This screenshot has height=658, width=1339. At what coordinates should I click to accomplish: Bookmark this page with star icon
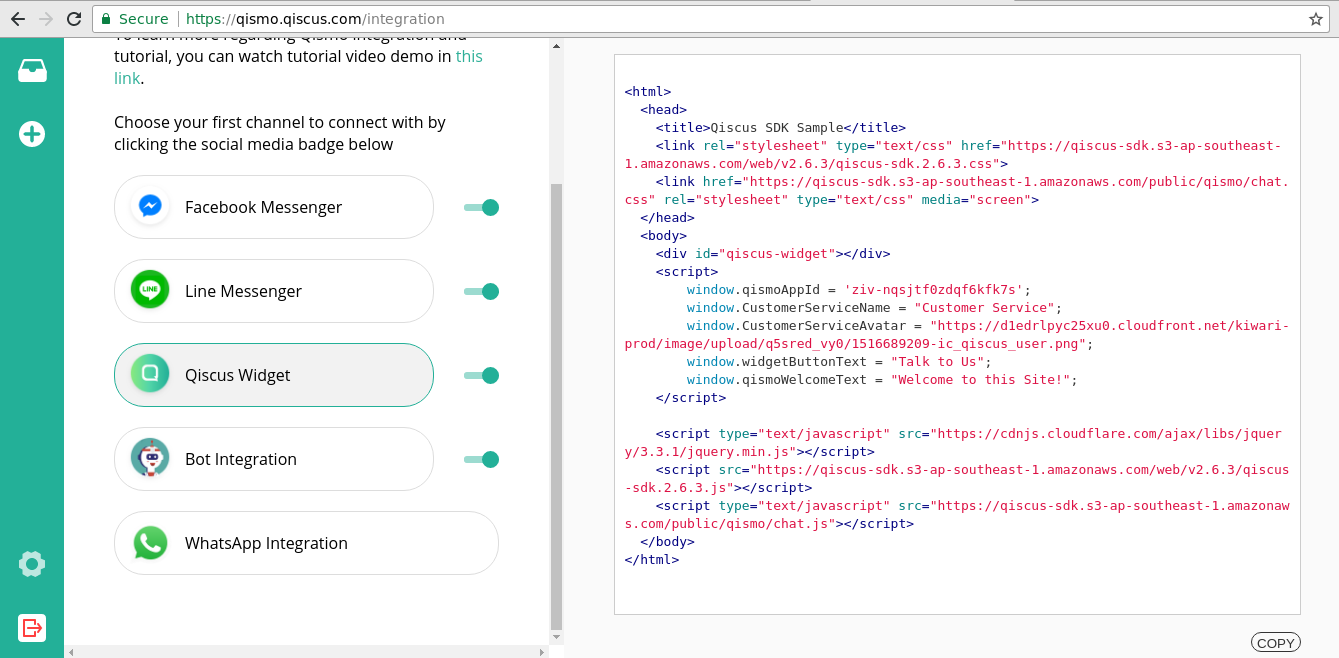pos(1316,19)
